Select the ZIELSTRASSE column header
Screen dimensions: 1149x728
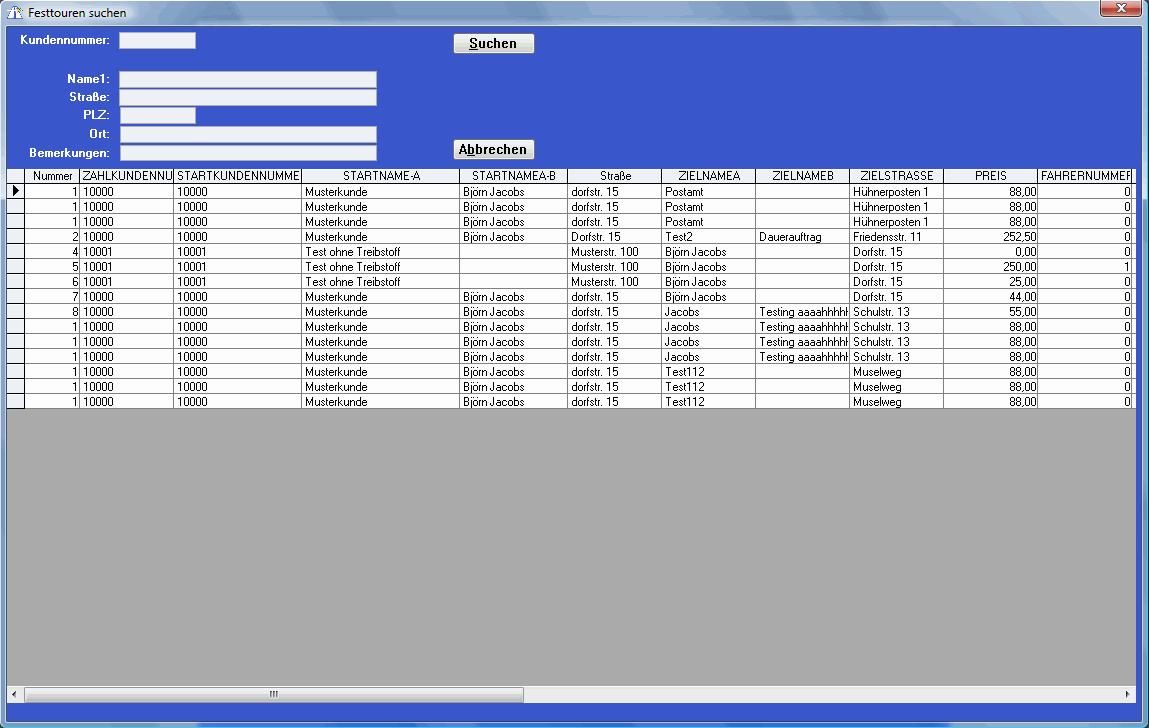(x=896, y=176)
